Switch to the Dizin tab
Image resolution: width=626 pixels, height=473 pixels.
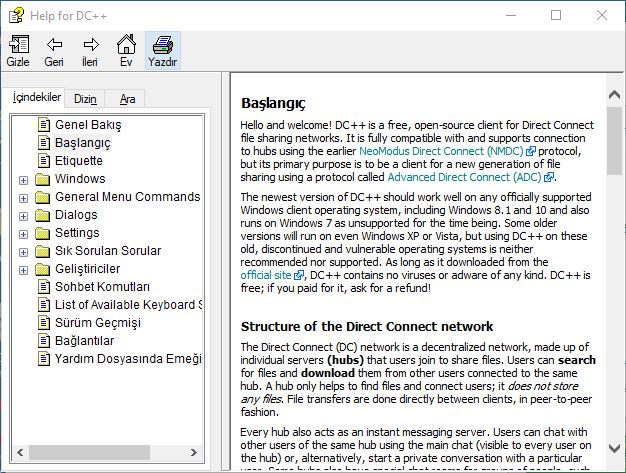click(85, 99)
